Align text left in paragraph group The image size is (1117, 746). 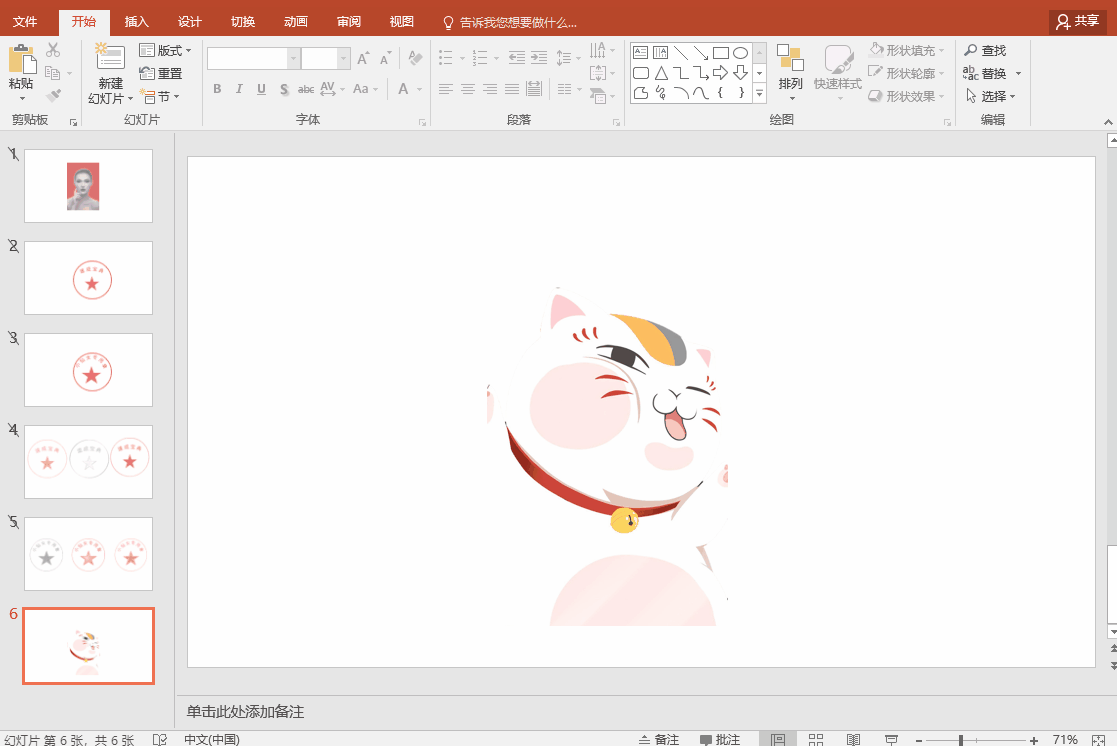click(x=446, y=89)
